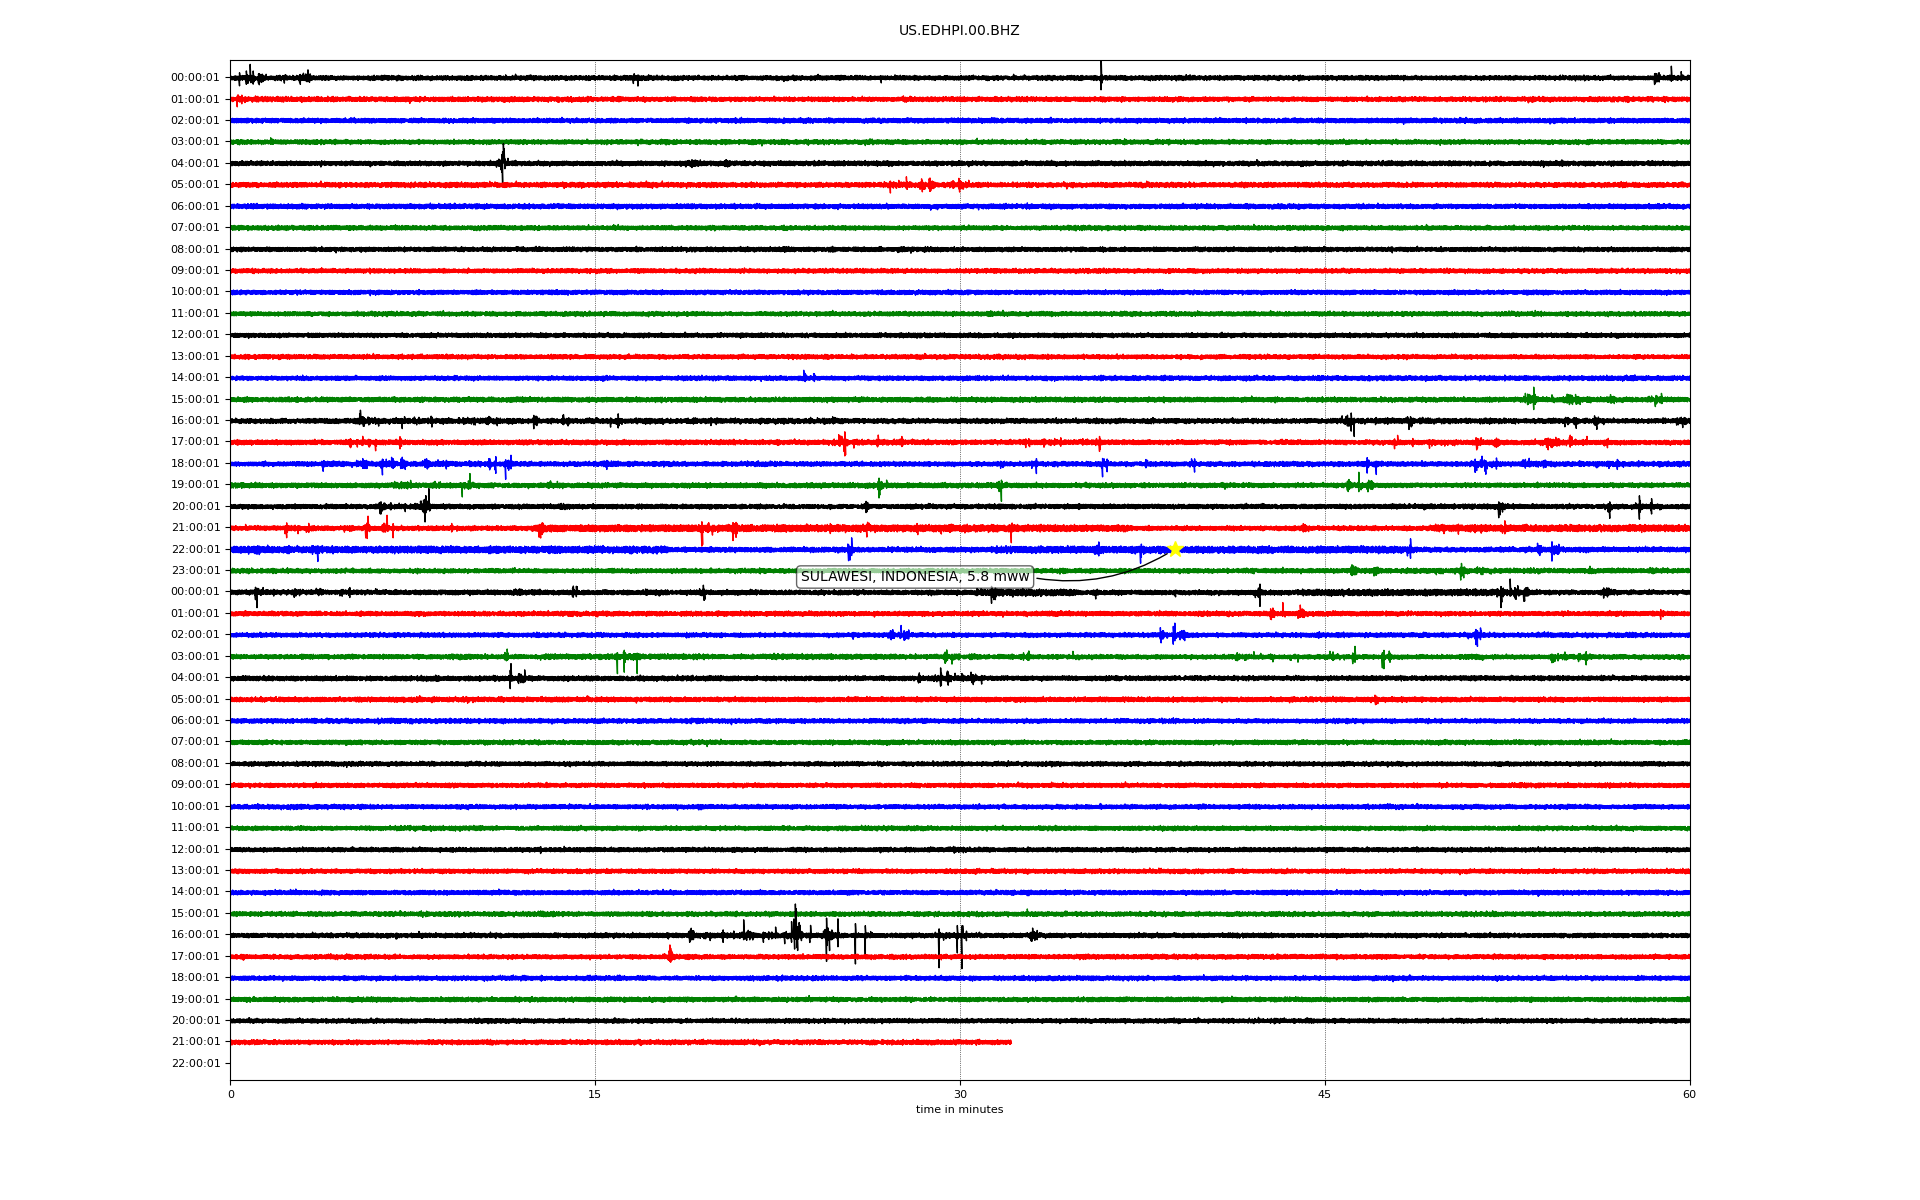
Task: Click the yellow star earthquake marker
Action: (x=1175, y=549)
